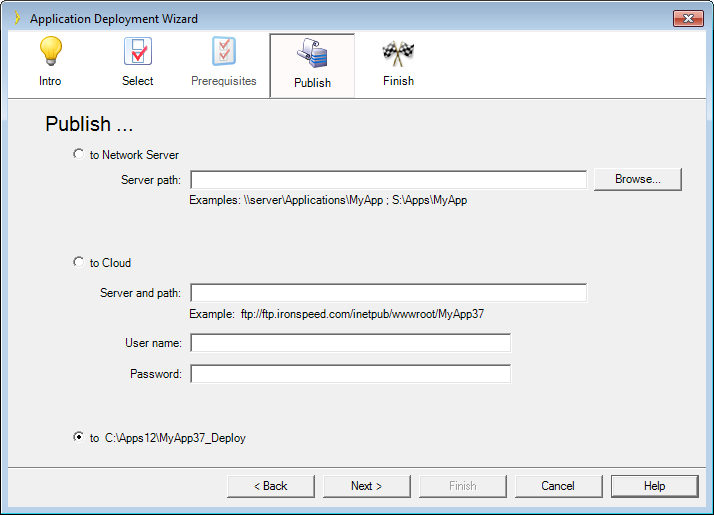Focus the Server path input field
714x515 pixels.
tap(388, 180)
